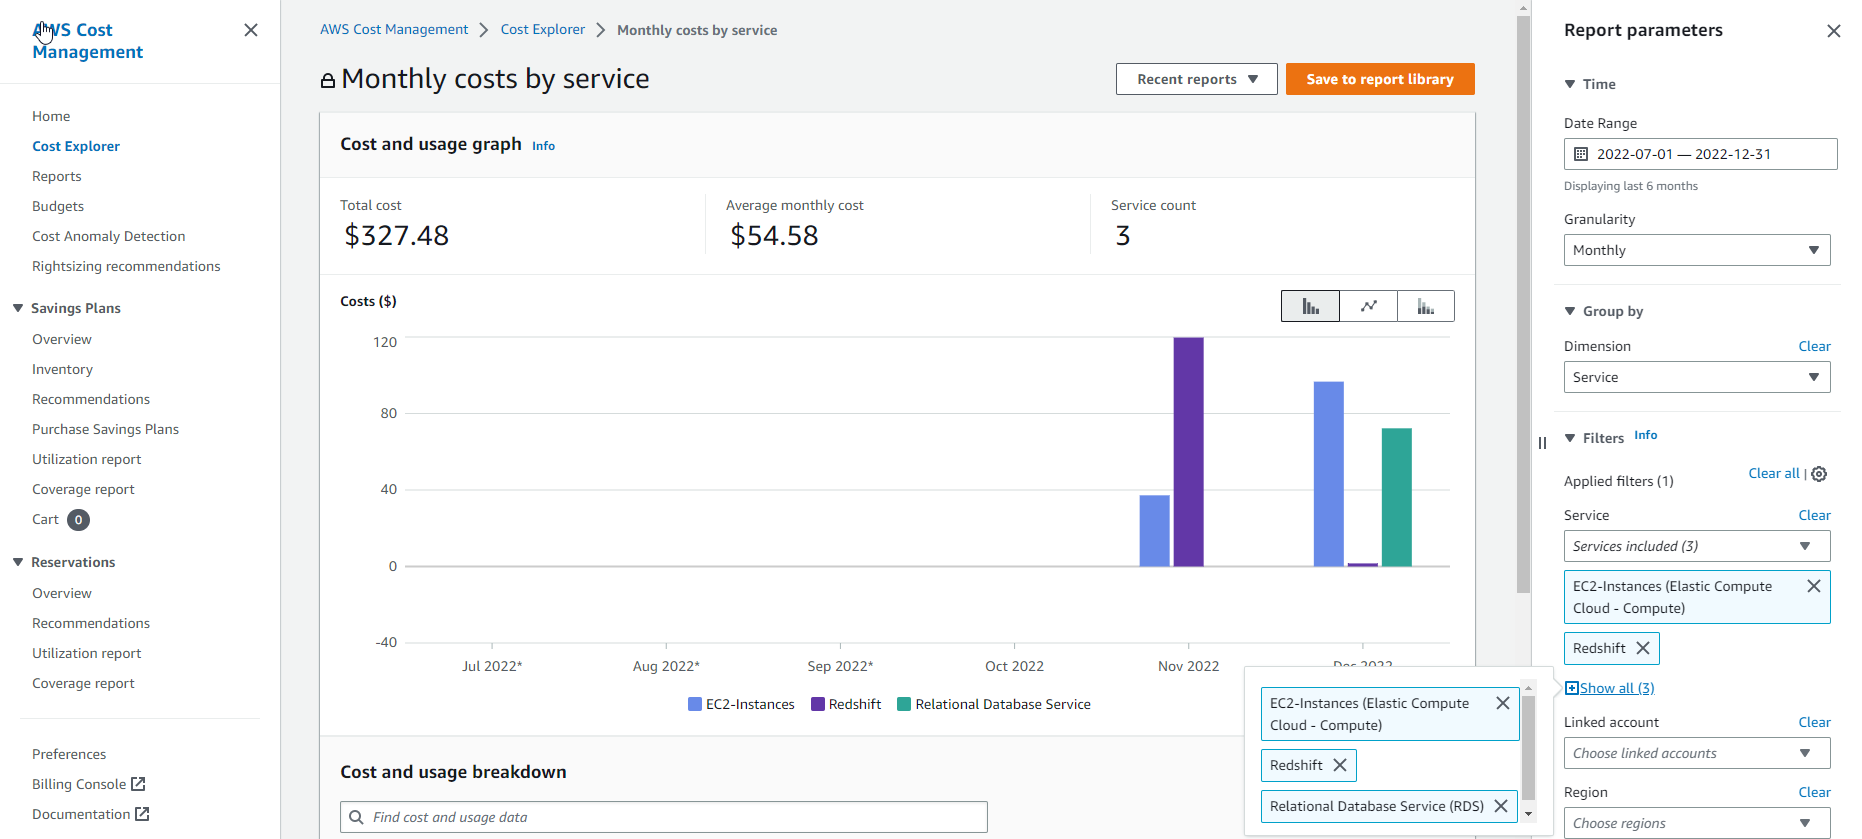The height and width of the screenshot is (839, 1862).
Task: Open Info link next to graph title
Action: click(x=543, y=146)
